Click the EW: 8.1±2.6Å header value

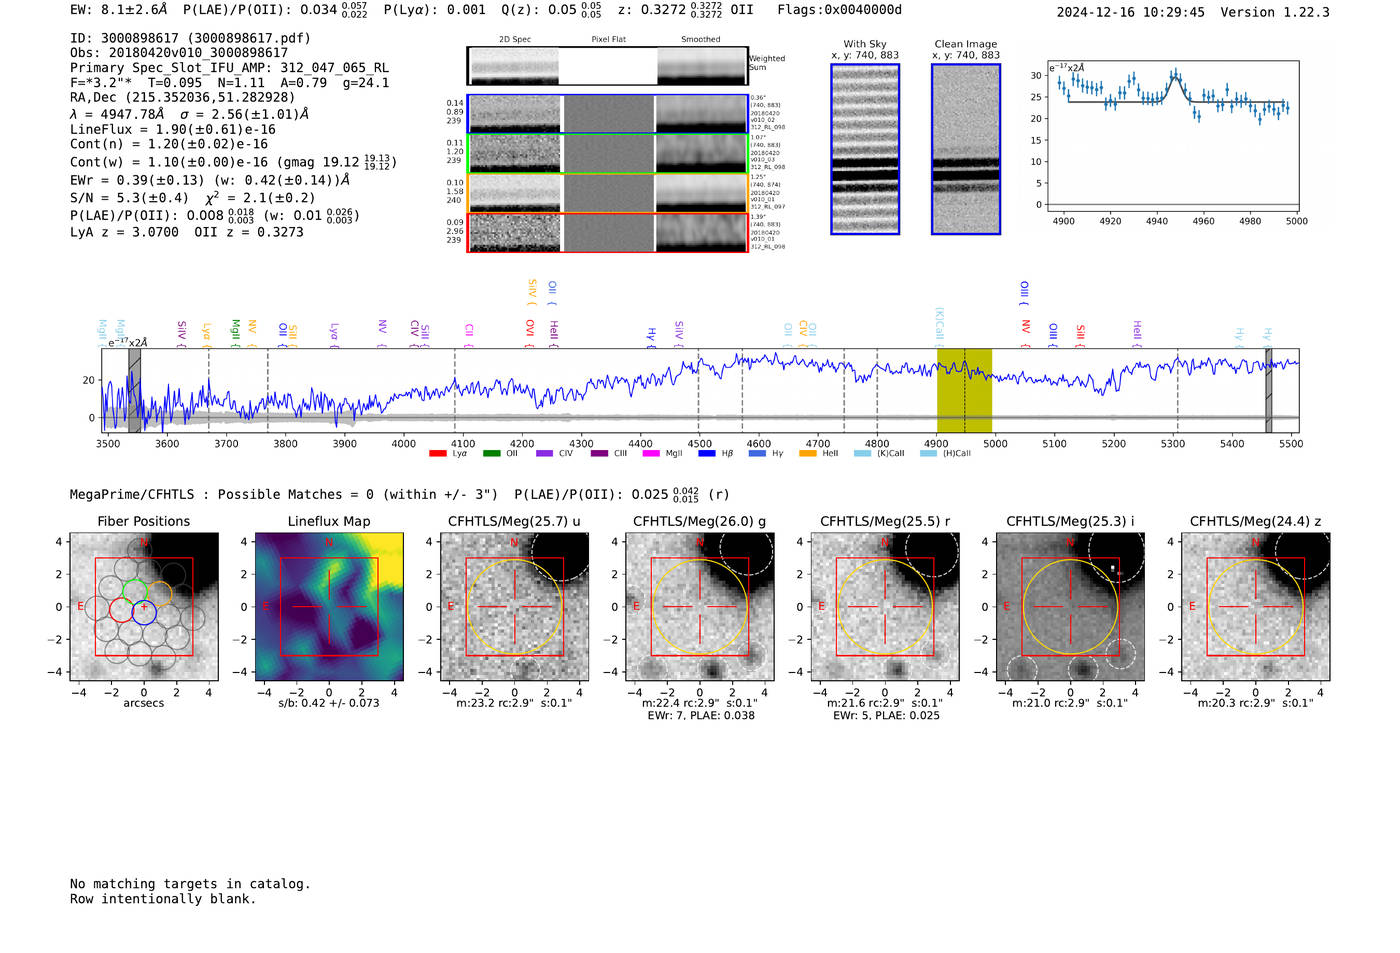tap(119, 10)
